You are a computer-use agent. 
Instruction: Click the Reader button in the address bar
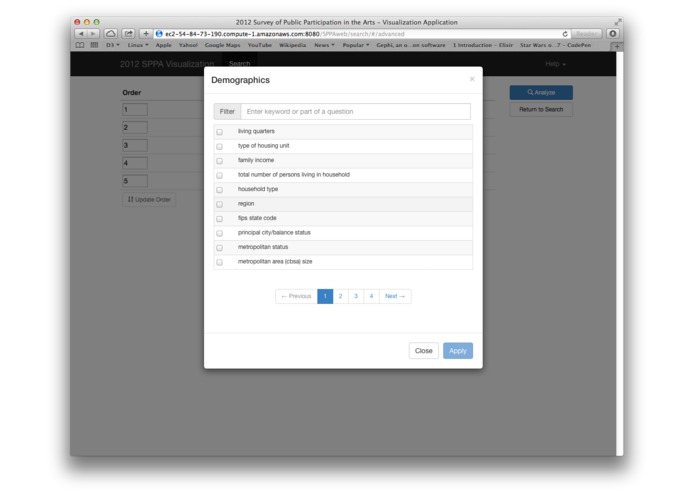click(586, 34)
